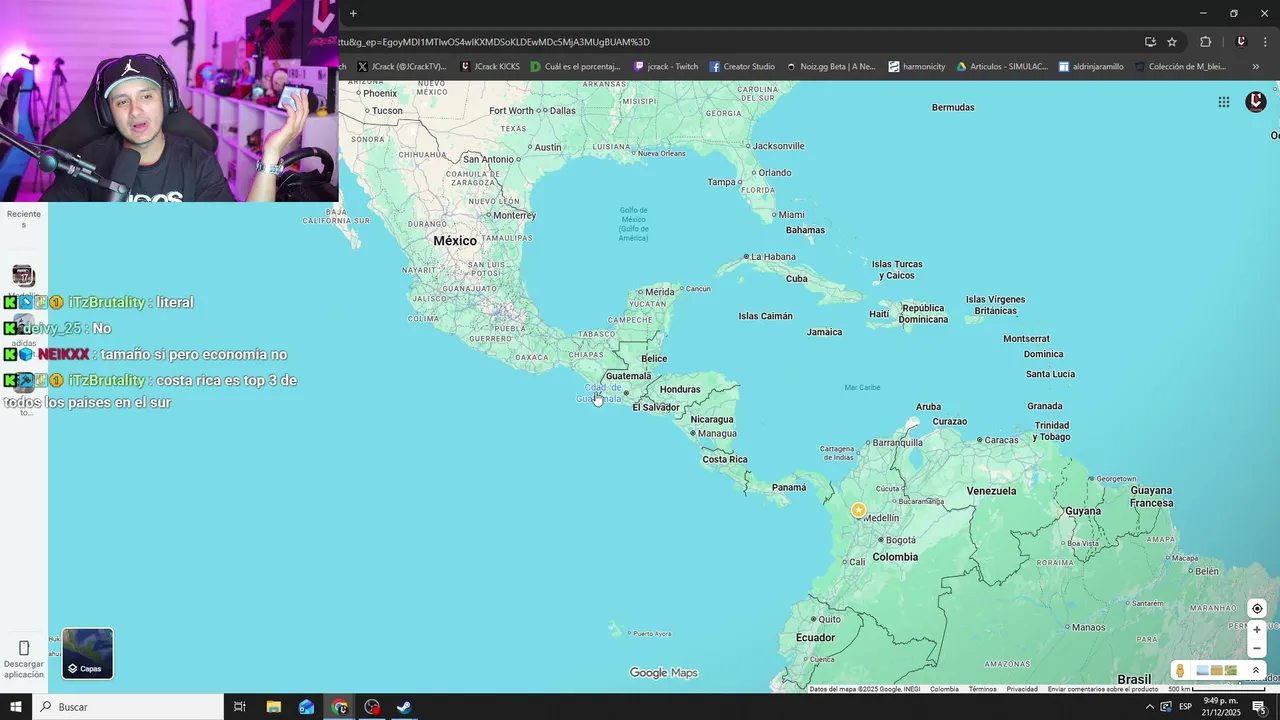Click Enviar comentarios sobre el producto
Viewport: 1280px width, 720px height.
pyautogui.click(x=1103, y=689)
